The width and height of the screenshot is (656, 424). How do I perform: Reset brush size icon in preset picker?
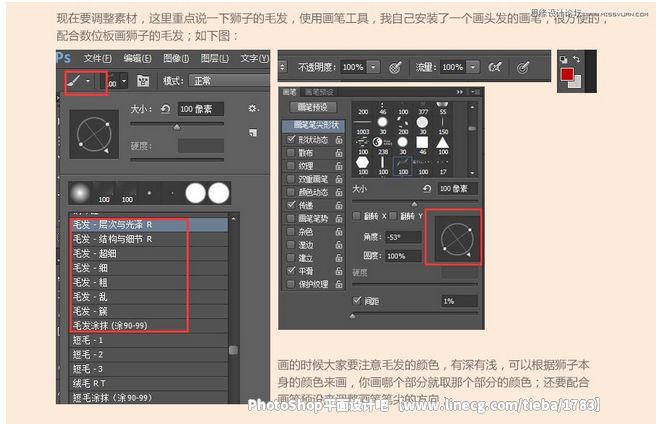(165, 109)
